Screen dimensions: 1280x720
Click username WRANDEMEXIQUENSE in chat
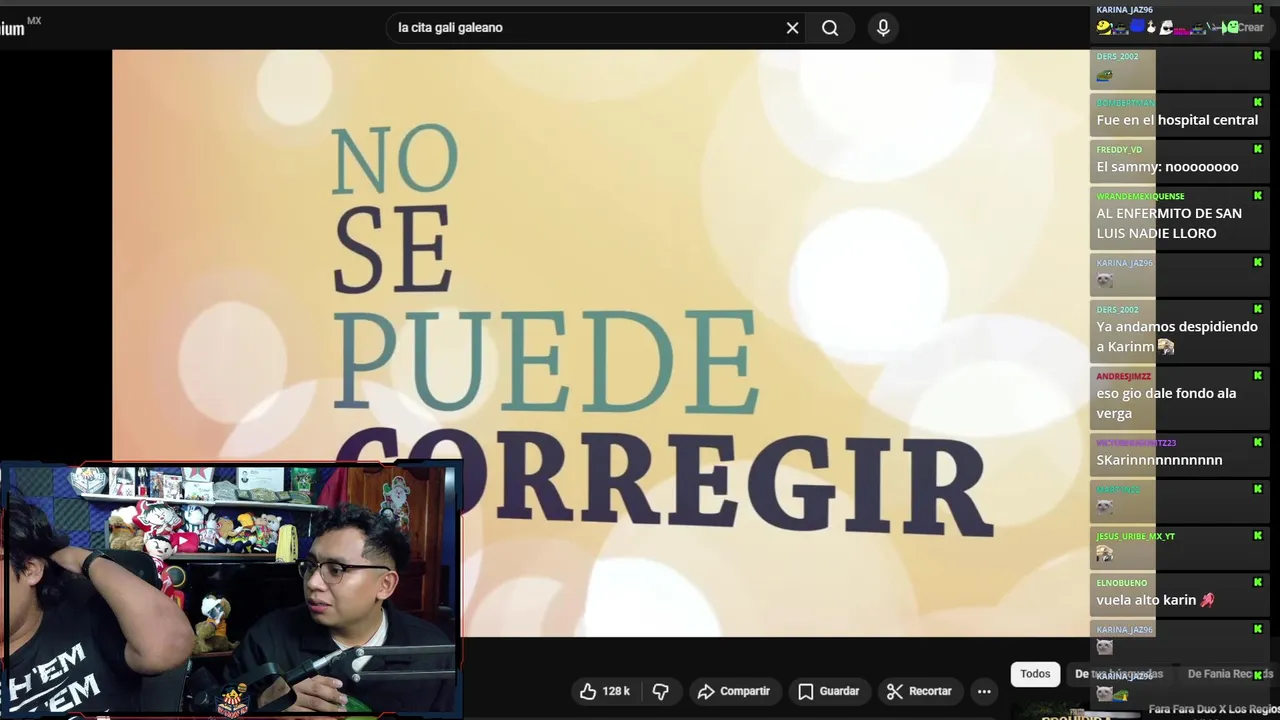[x=1140, y=196]
